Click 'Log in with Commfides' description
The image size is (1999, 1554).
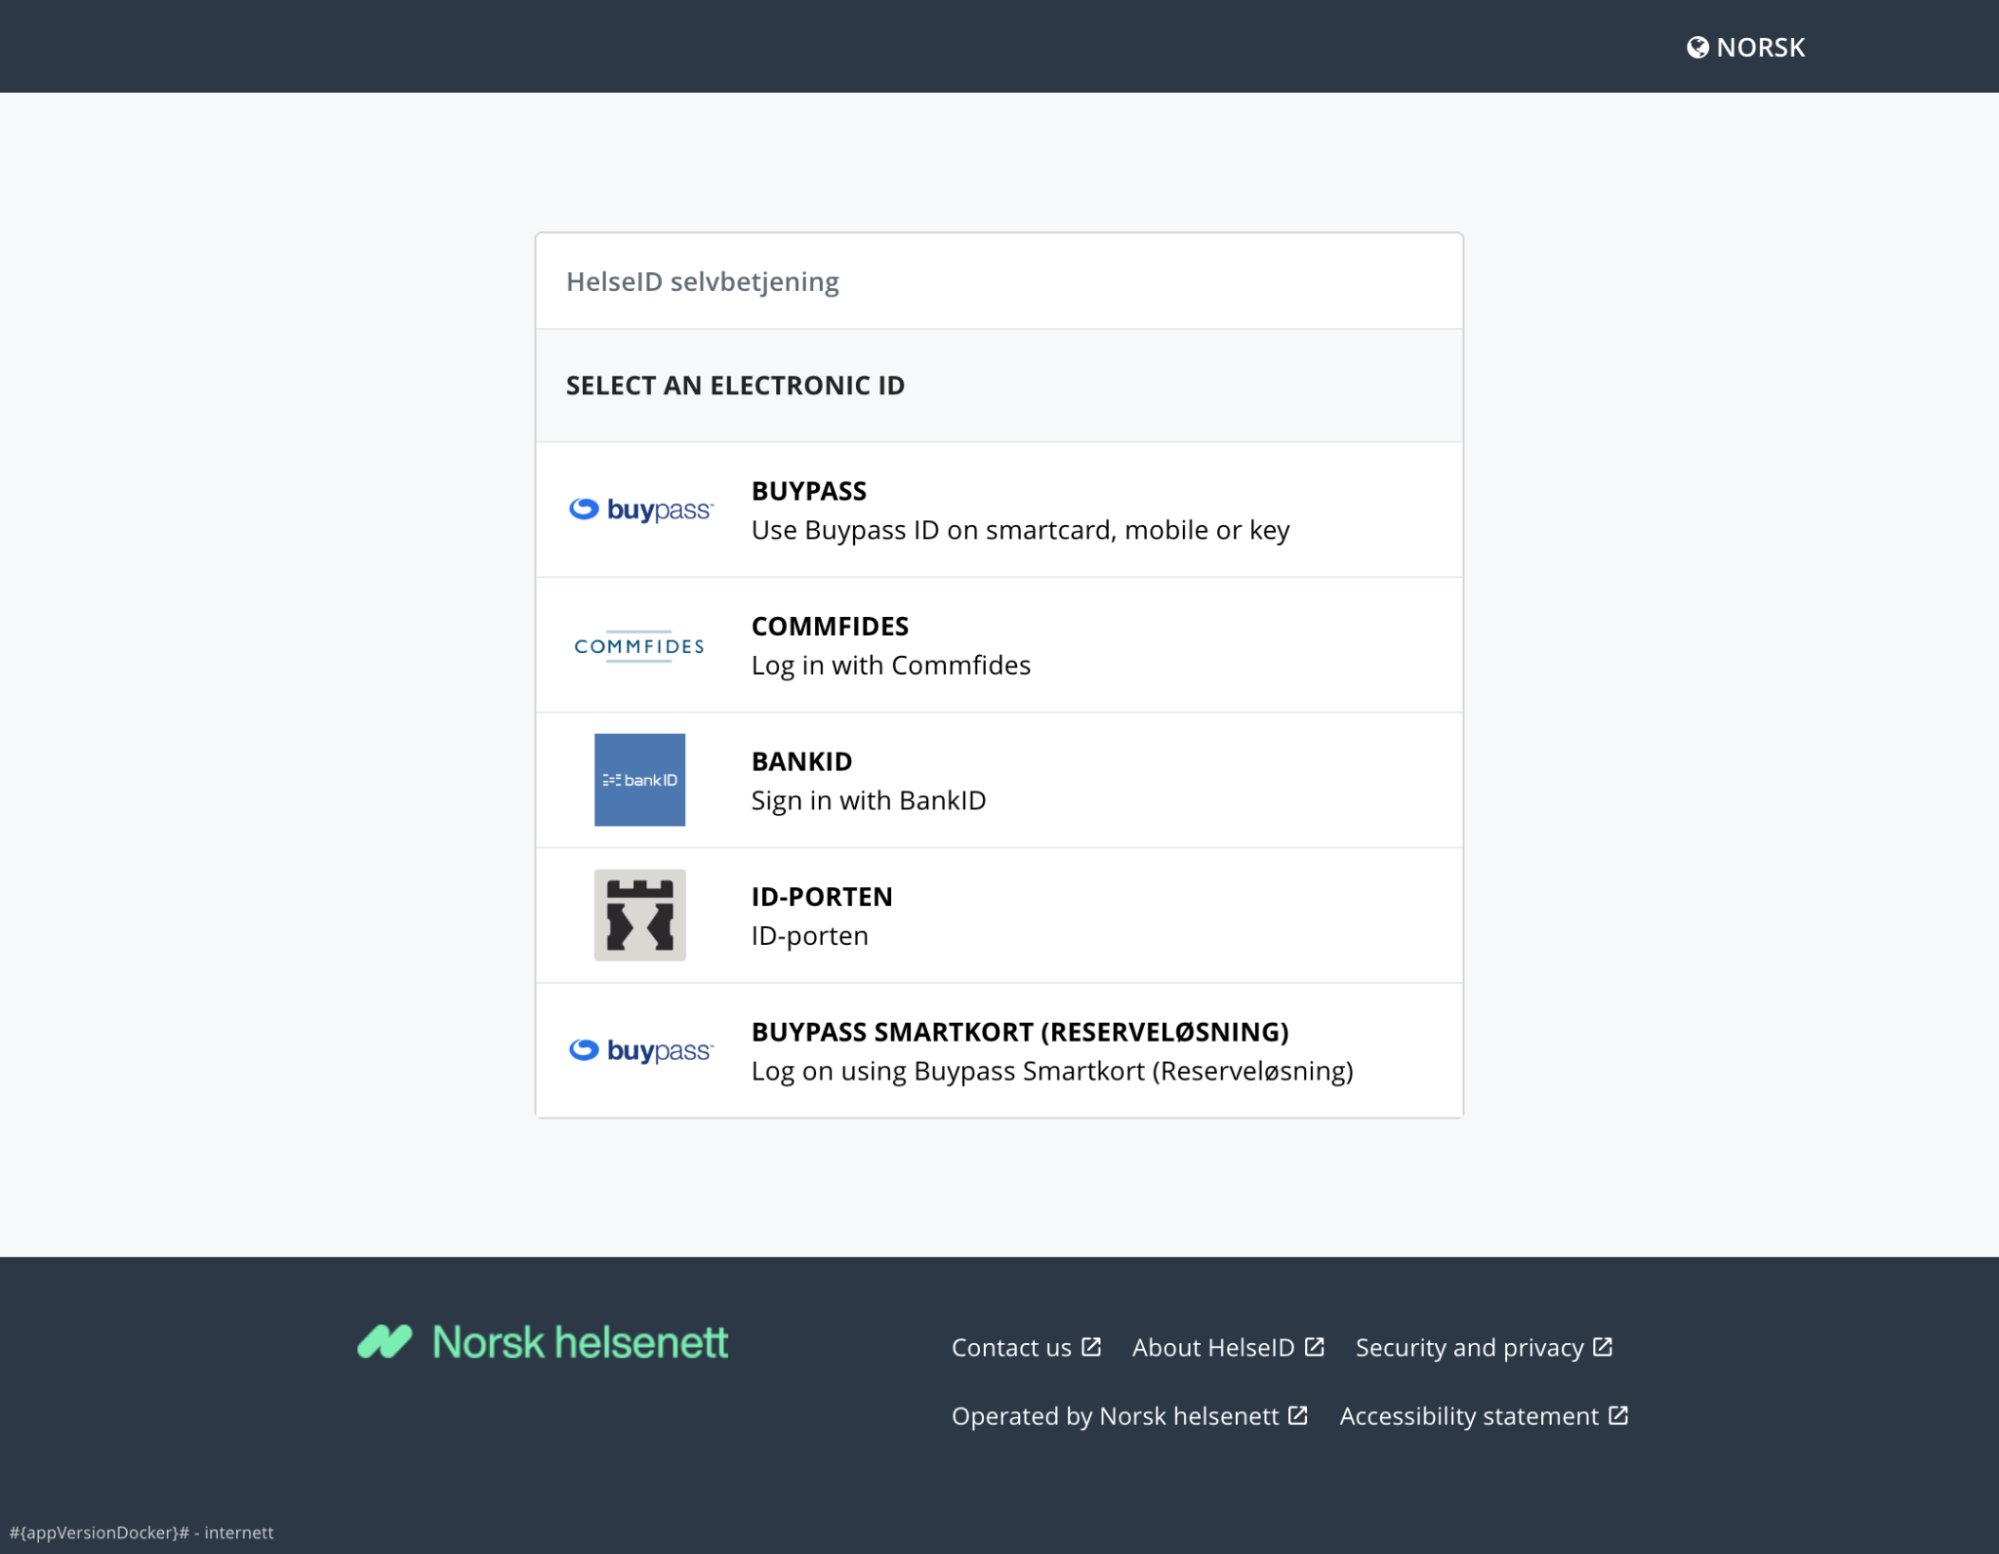tap(890, 665)
